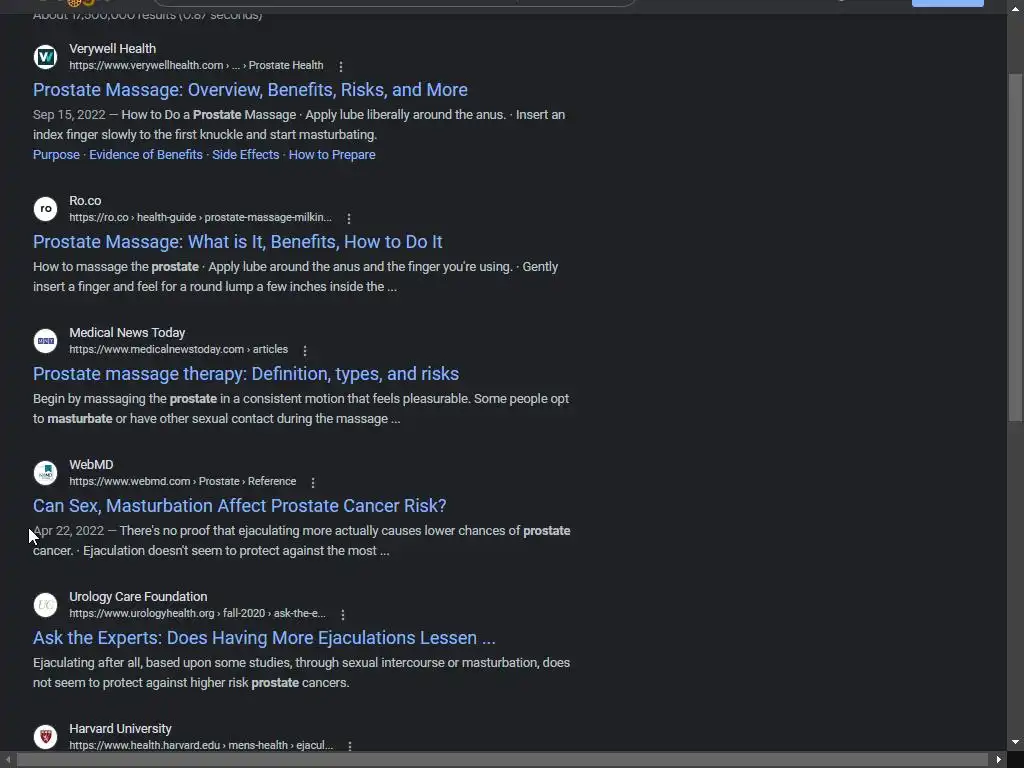Viewport: 1024px width, 768px height.
Task: Click the vertical scrollbar up arrow
Action: (x=1015, y=8)
